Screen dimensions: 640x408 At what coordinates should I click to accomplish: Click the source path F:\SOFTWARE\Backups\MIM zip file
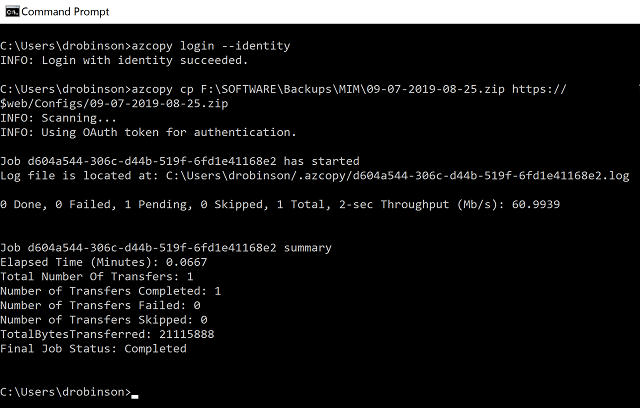pos(353,89)
